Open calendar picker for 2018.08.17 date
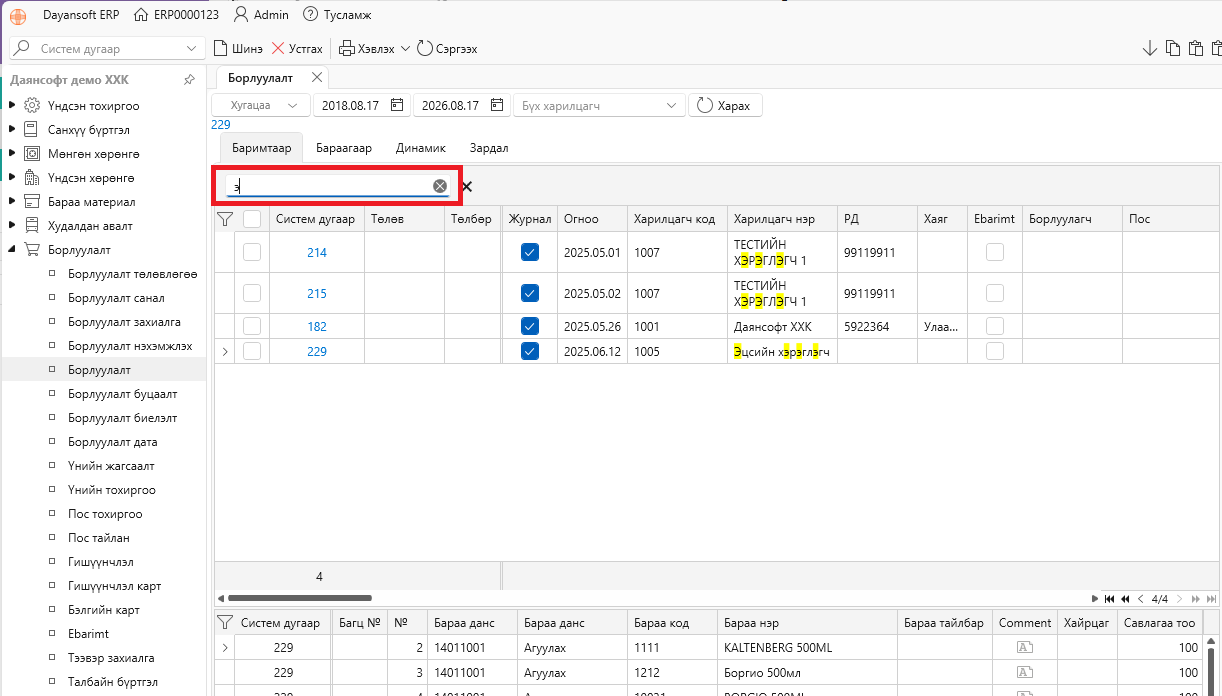The width and height of the screenshot is (1222, 696). point(397,105)
